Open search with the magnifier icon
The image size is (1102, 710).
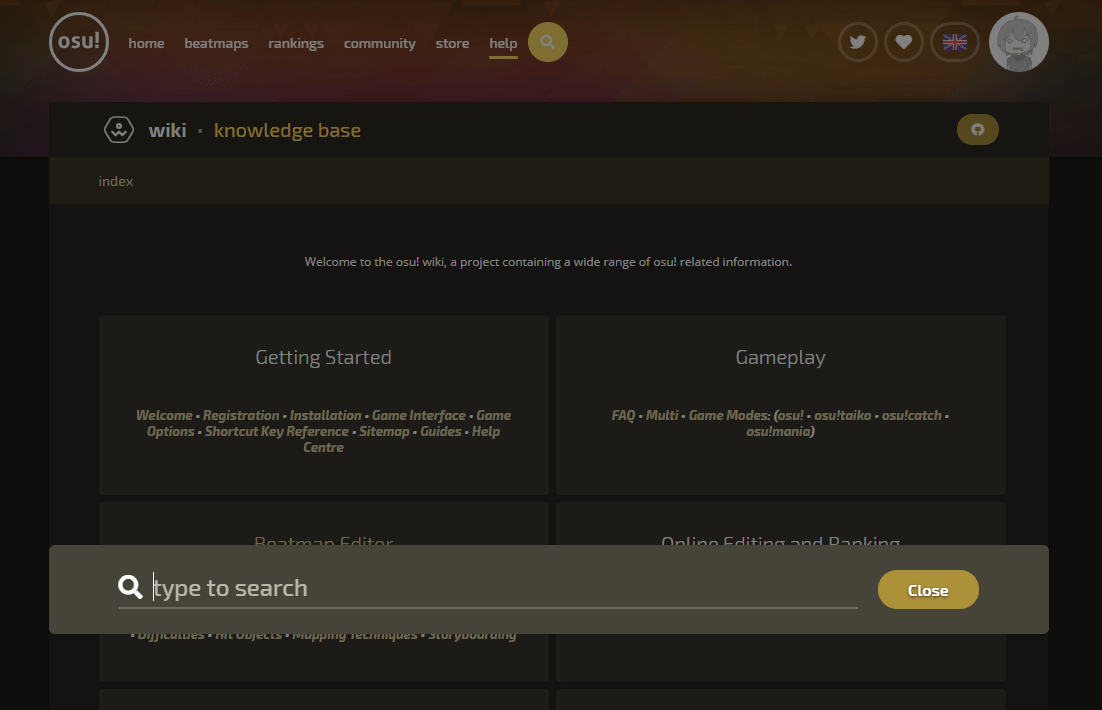point(547,42)
